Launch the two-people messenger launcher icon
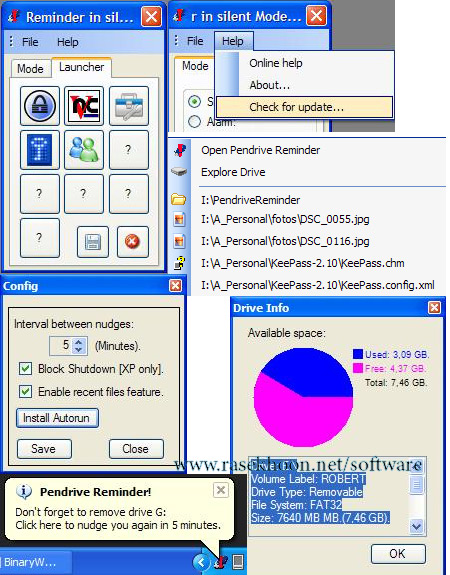Screen dimensions: 450x575 pos(84,150)
